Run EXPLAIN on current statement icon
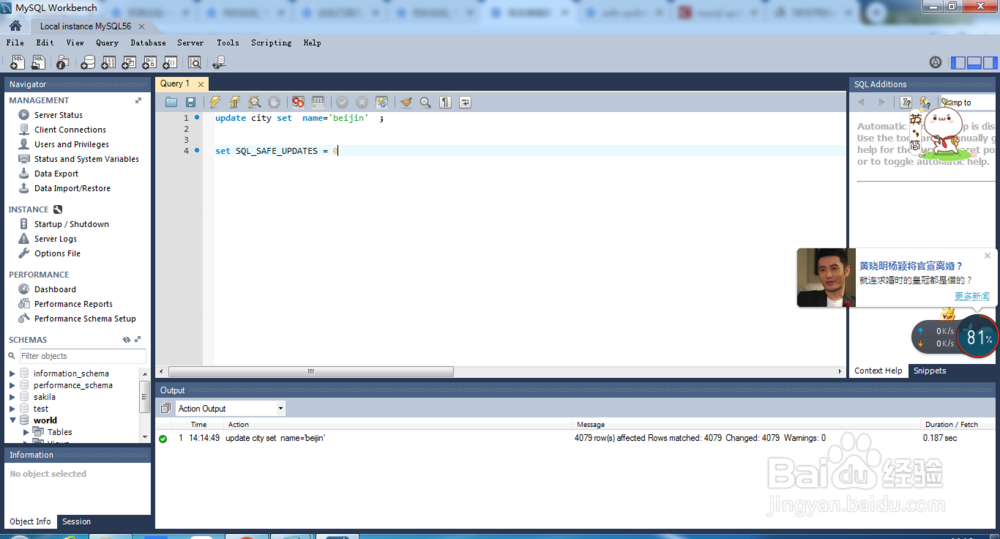The height and width of the screenshot is (539, 1000). 254,102
